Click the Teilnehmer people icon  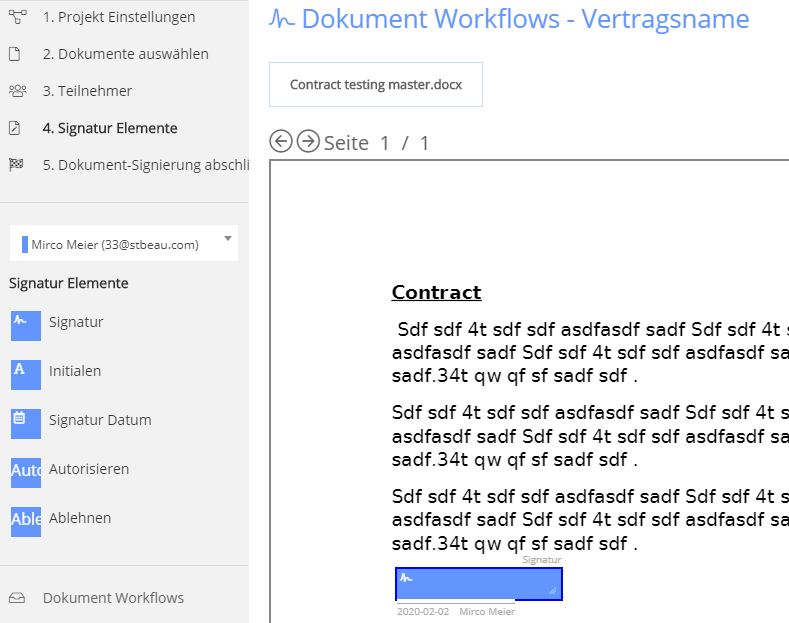click(18, 91)
